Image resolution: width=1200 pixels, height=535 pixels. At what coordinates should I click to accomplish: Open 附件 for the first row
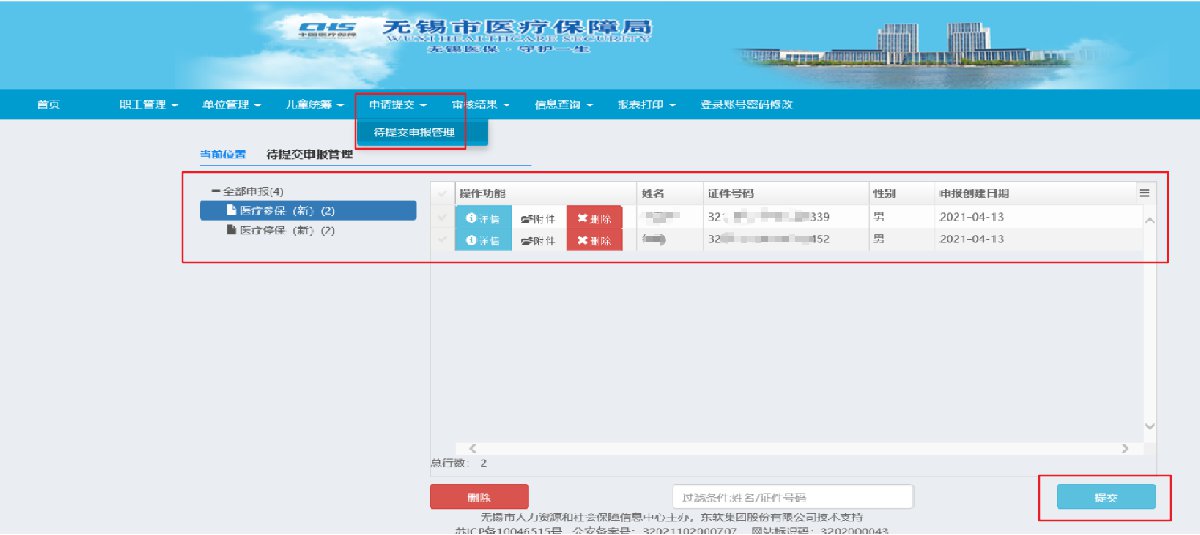(x=538, y=217)
